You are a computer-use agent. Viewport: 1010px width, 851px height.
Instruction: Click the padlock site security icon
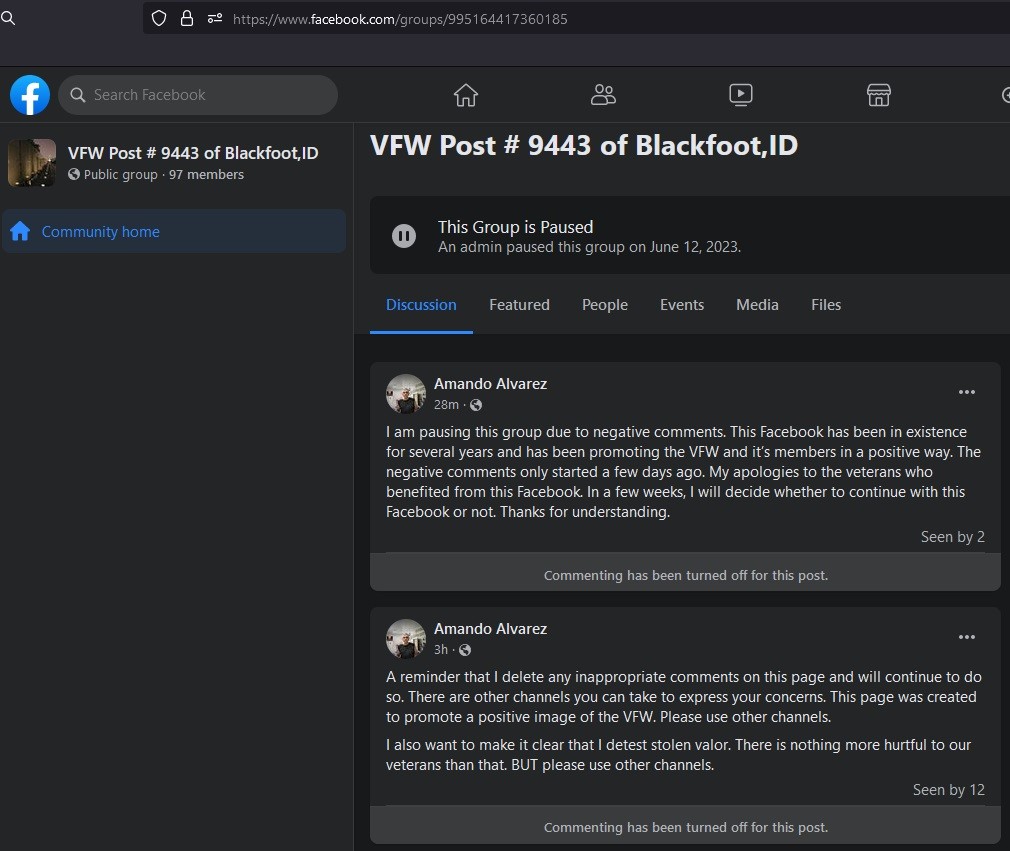click(187, 18)
